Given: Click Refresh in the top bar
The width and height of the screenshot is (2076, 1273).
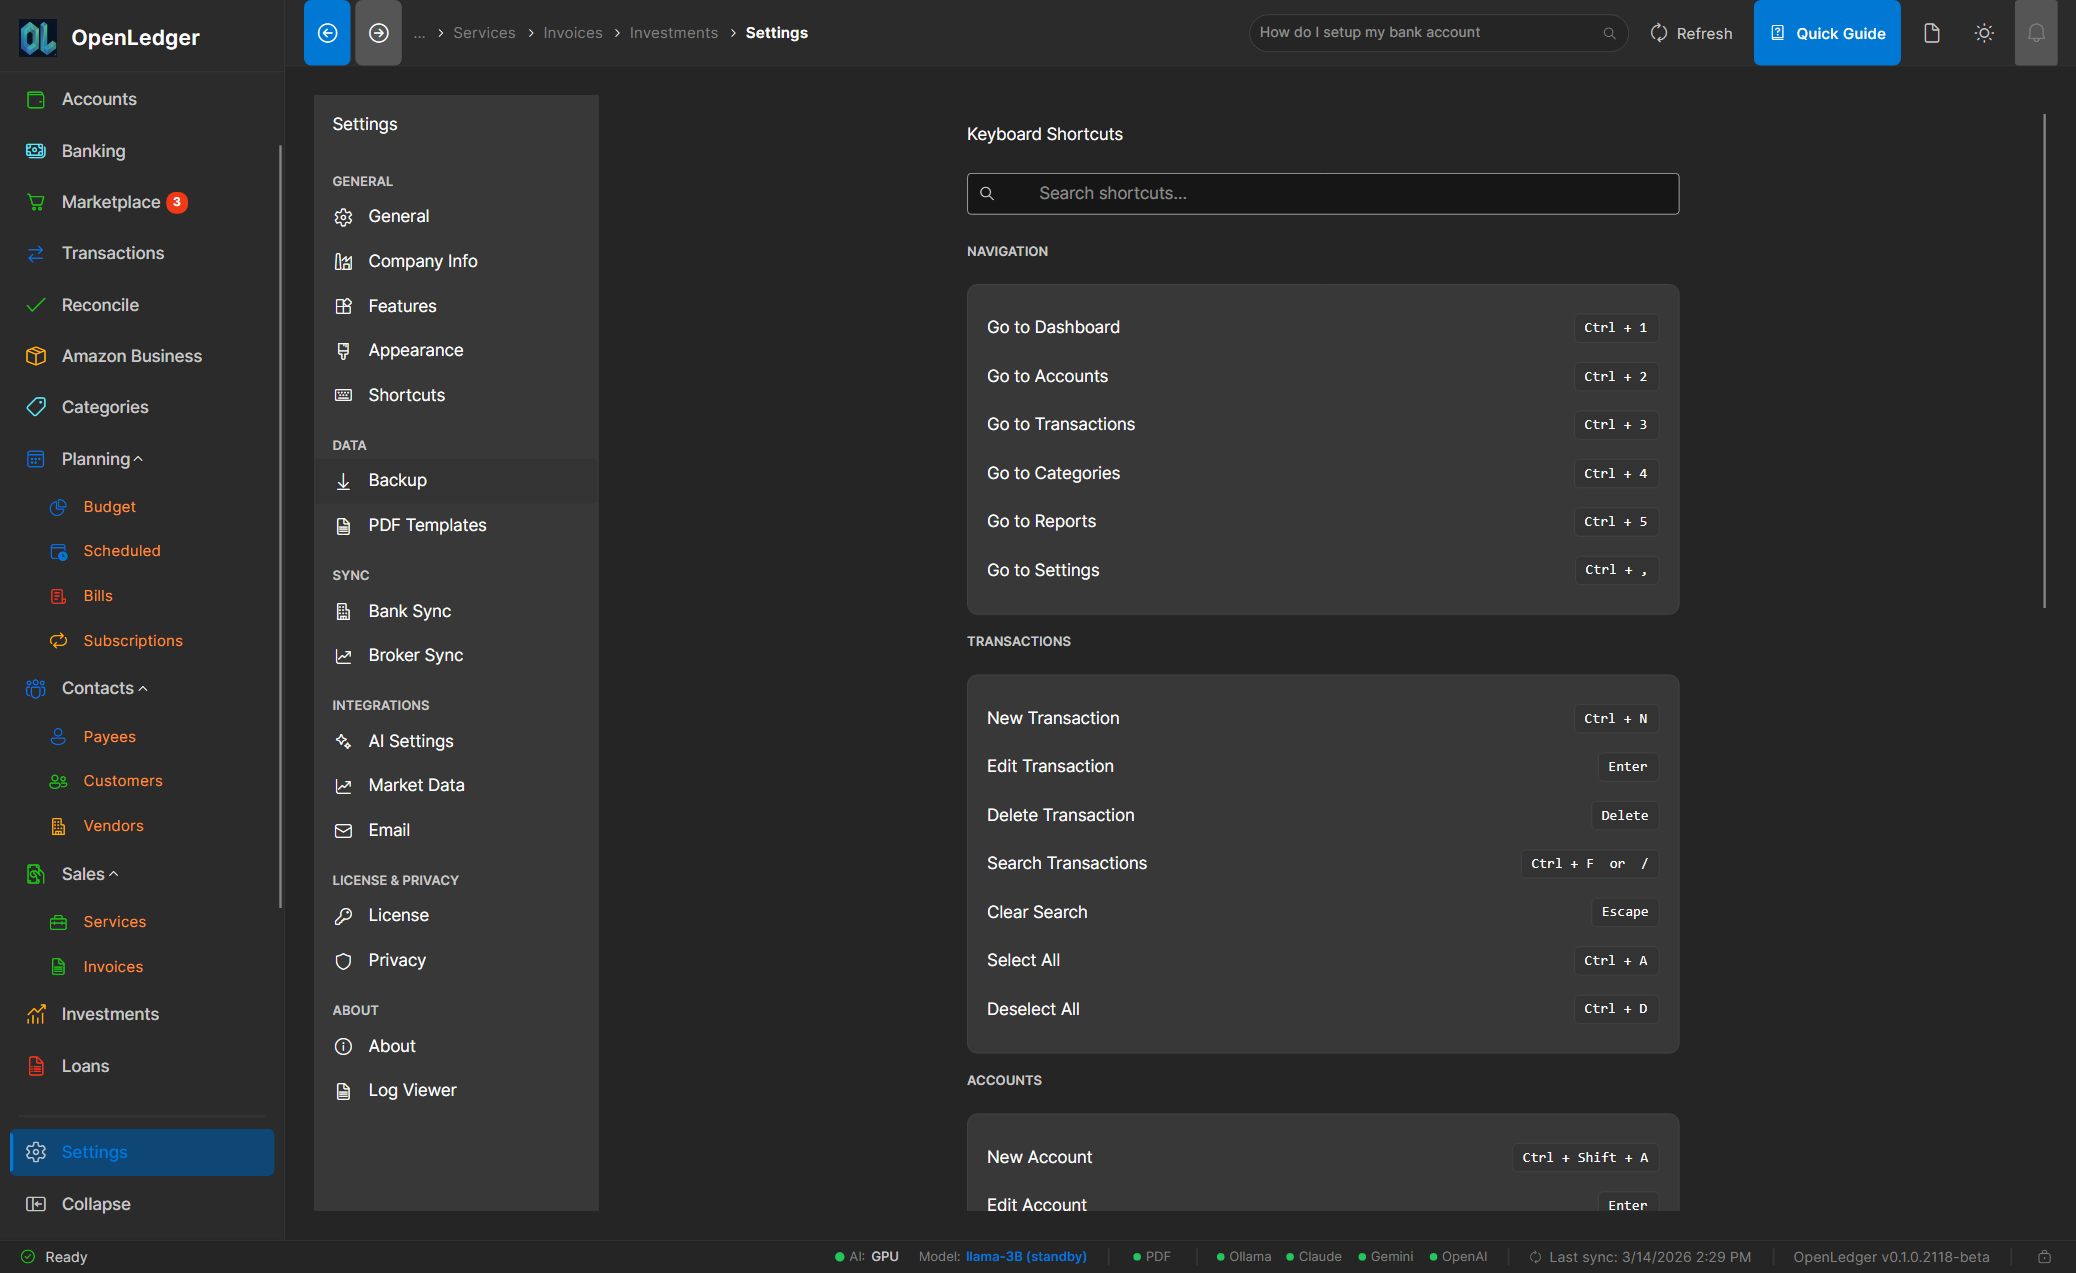Looking at the screenshot, I should [1691, 32].
